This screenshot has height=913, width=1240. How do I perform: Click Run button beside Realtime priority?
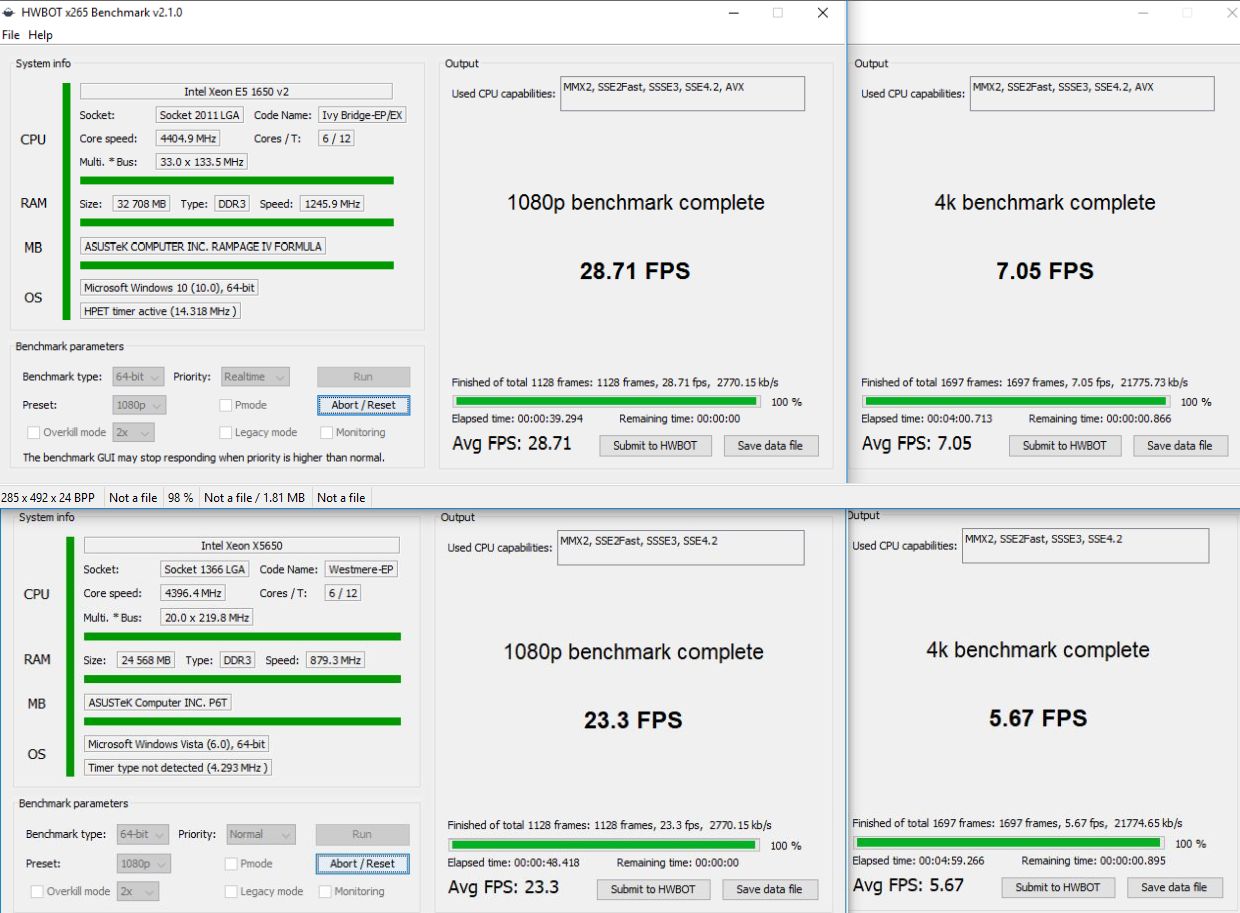pos(363,377)
